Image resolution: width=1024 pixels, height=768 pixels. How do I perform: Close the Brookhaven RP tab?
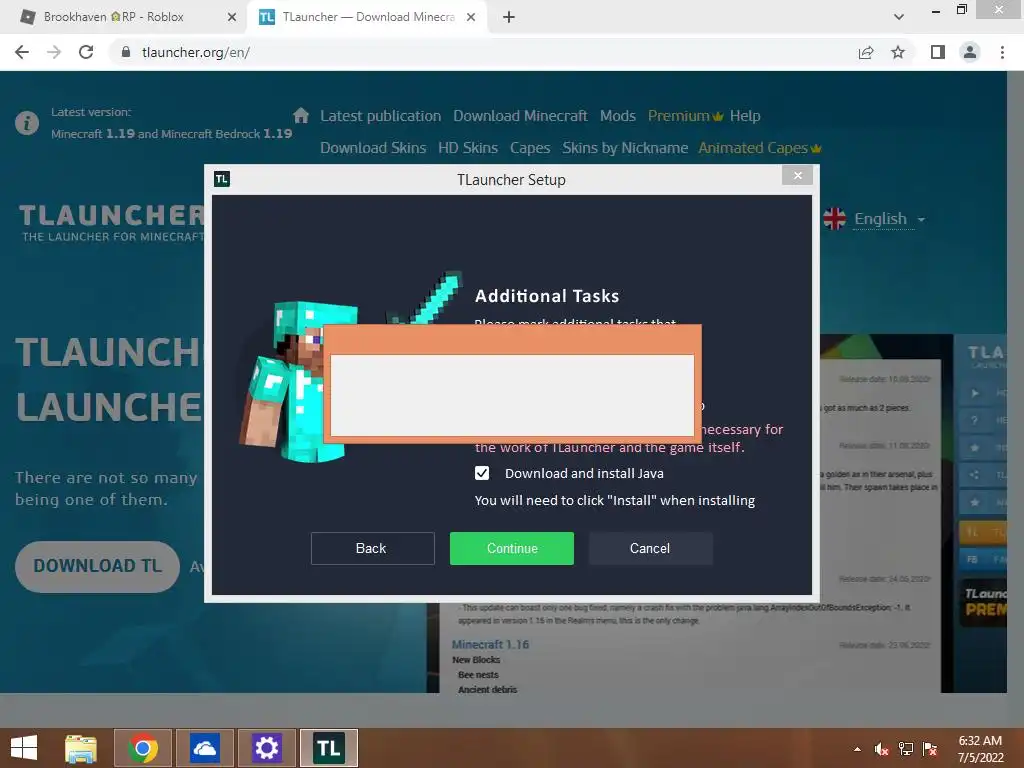[x=232, y=17]
